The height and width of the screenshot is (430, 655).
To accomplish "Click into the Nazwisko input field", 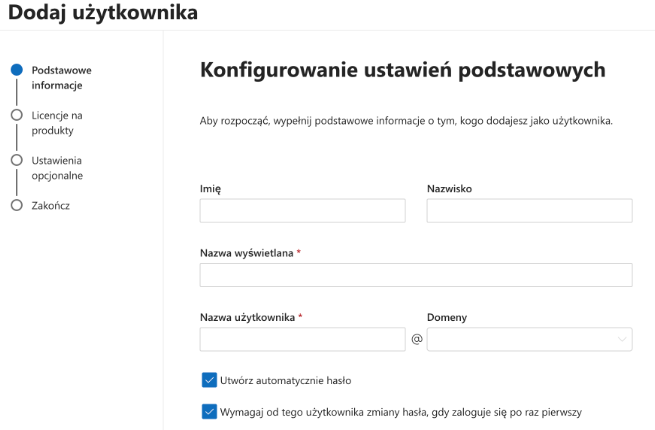I will pyautogui.click(x=529, y=211).
